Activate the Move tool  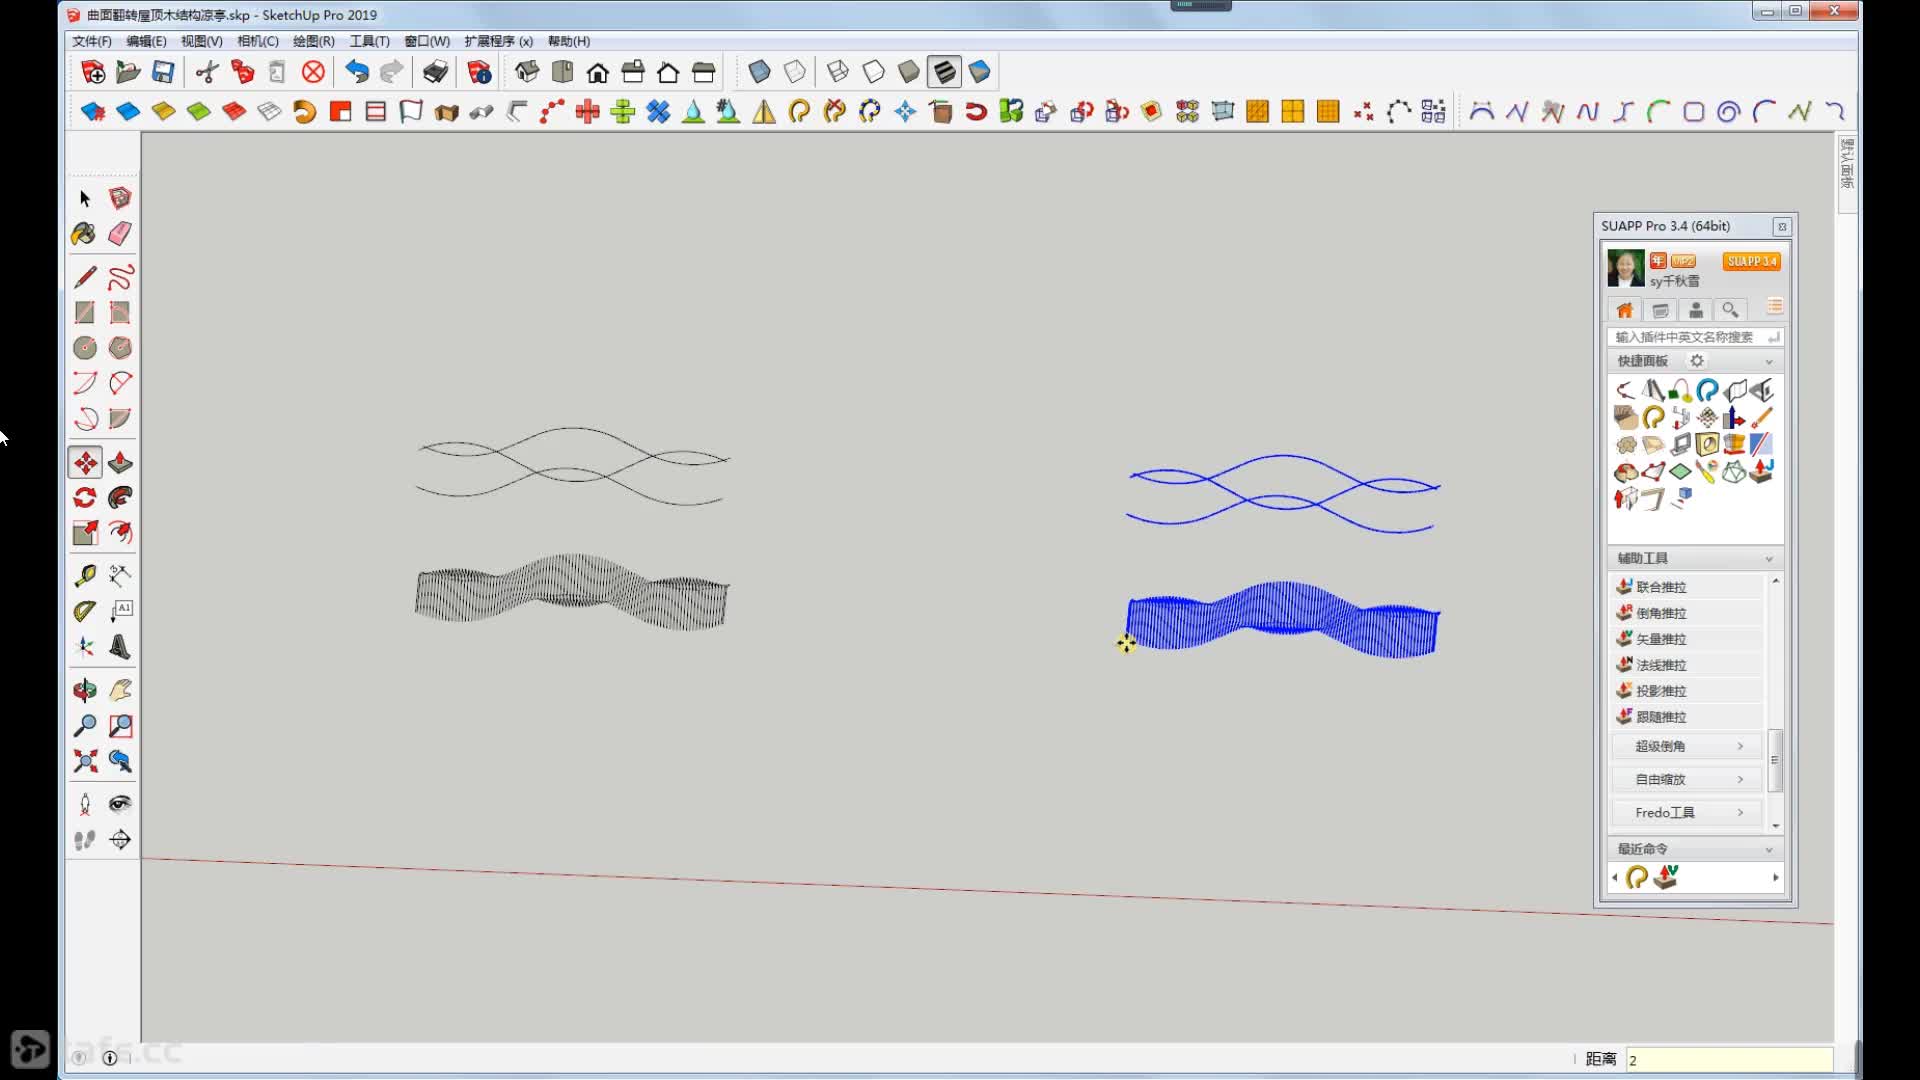pos(85,462)
